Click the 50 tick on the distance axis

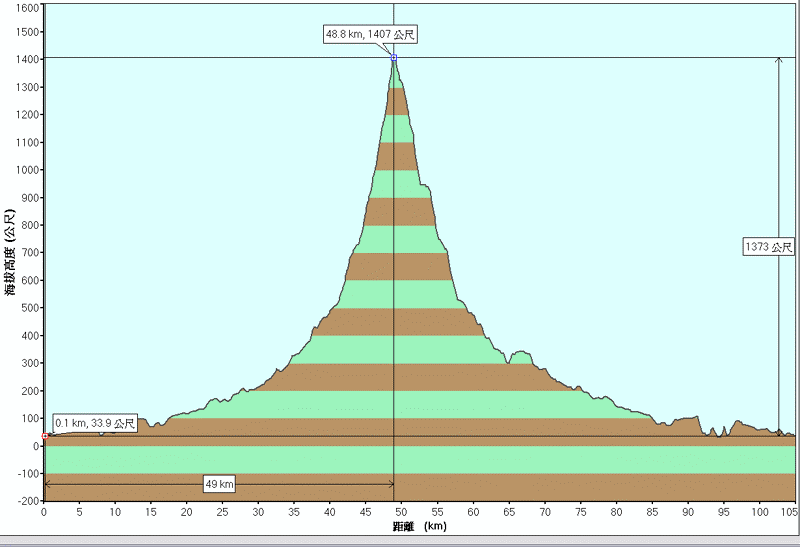pyautogui.click(x=402, y=512)
